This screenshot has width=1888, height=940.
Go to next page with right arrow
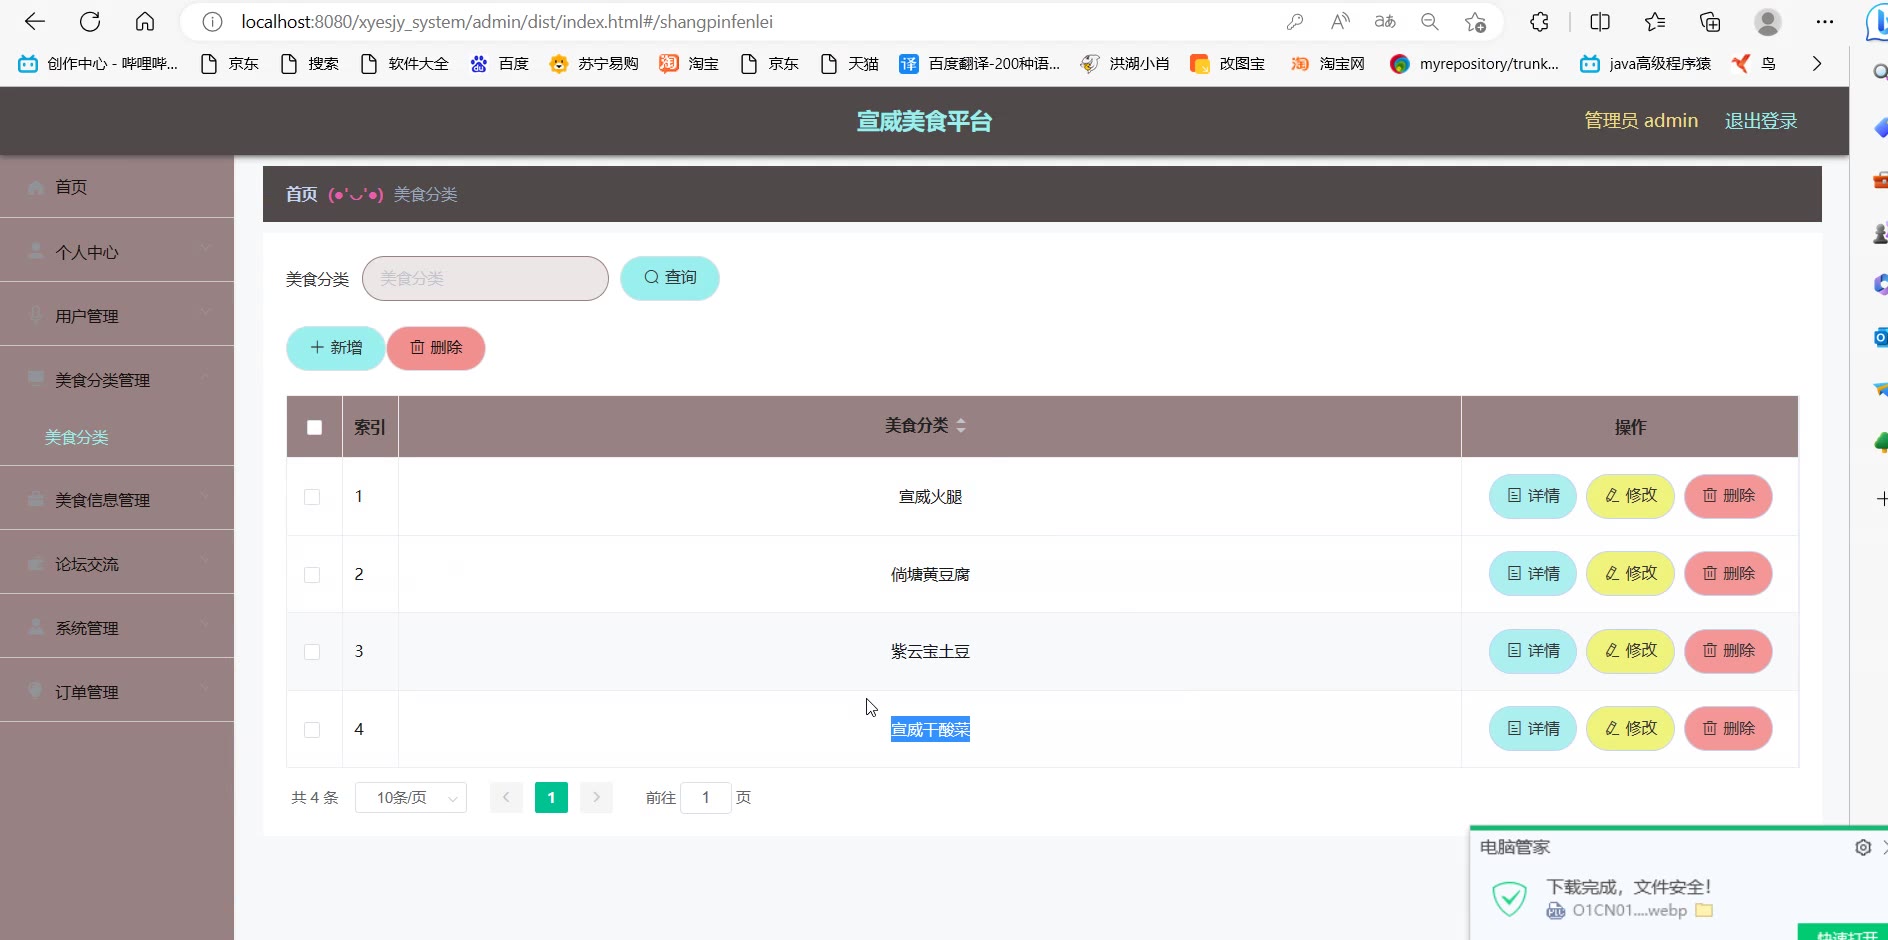(596, 798)
